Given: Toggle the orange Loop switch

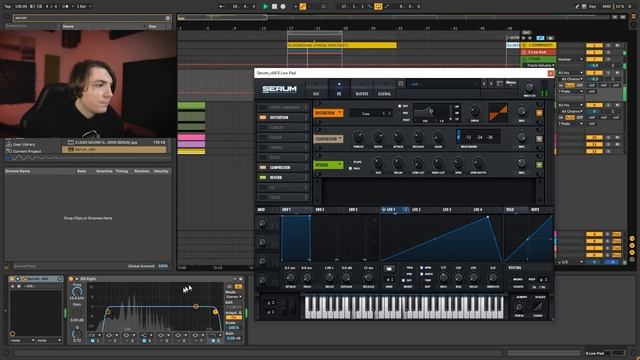Looking at the screenshot, I should (378, 7).
